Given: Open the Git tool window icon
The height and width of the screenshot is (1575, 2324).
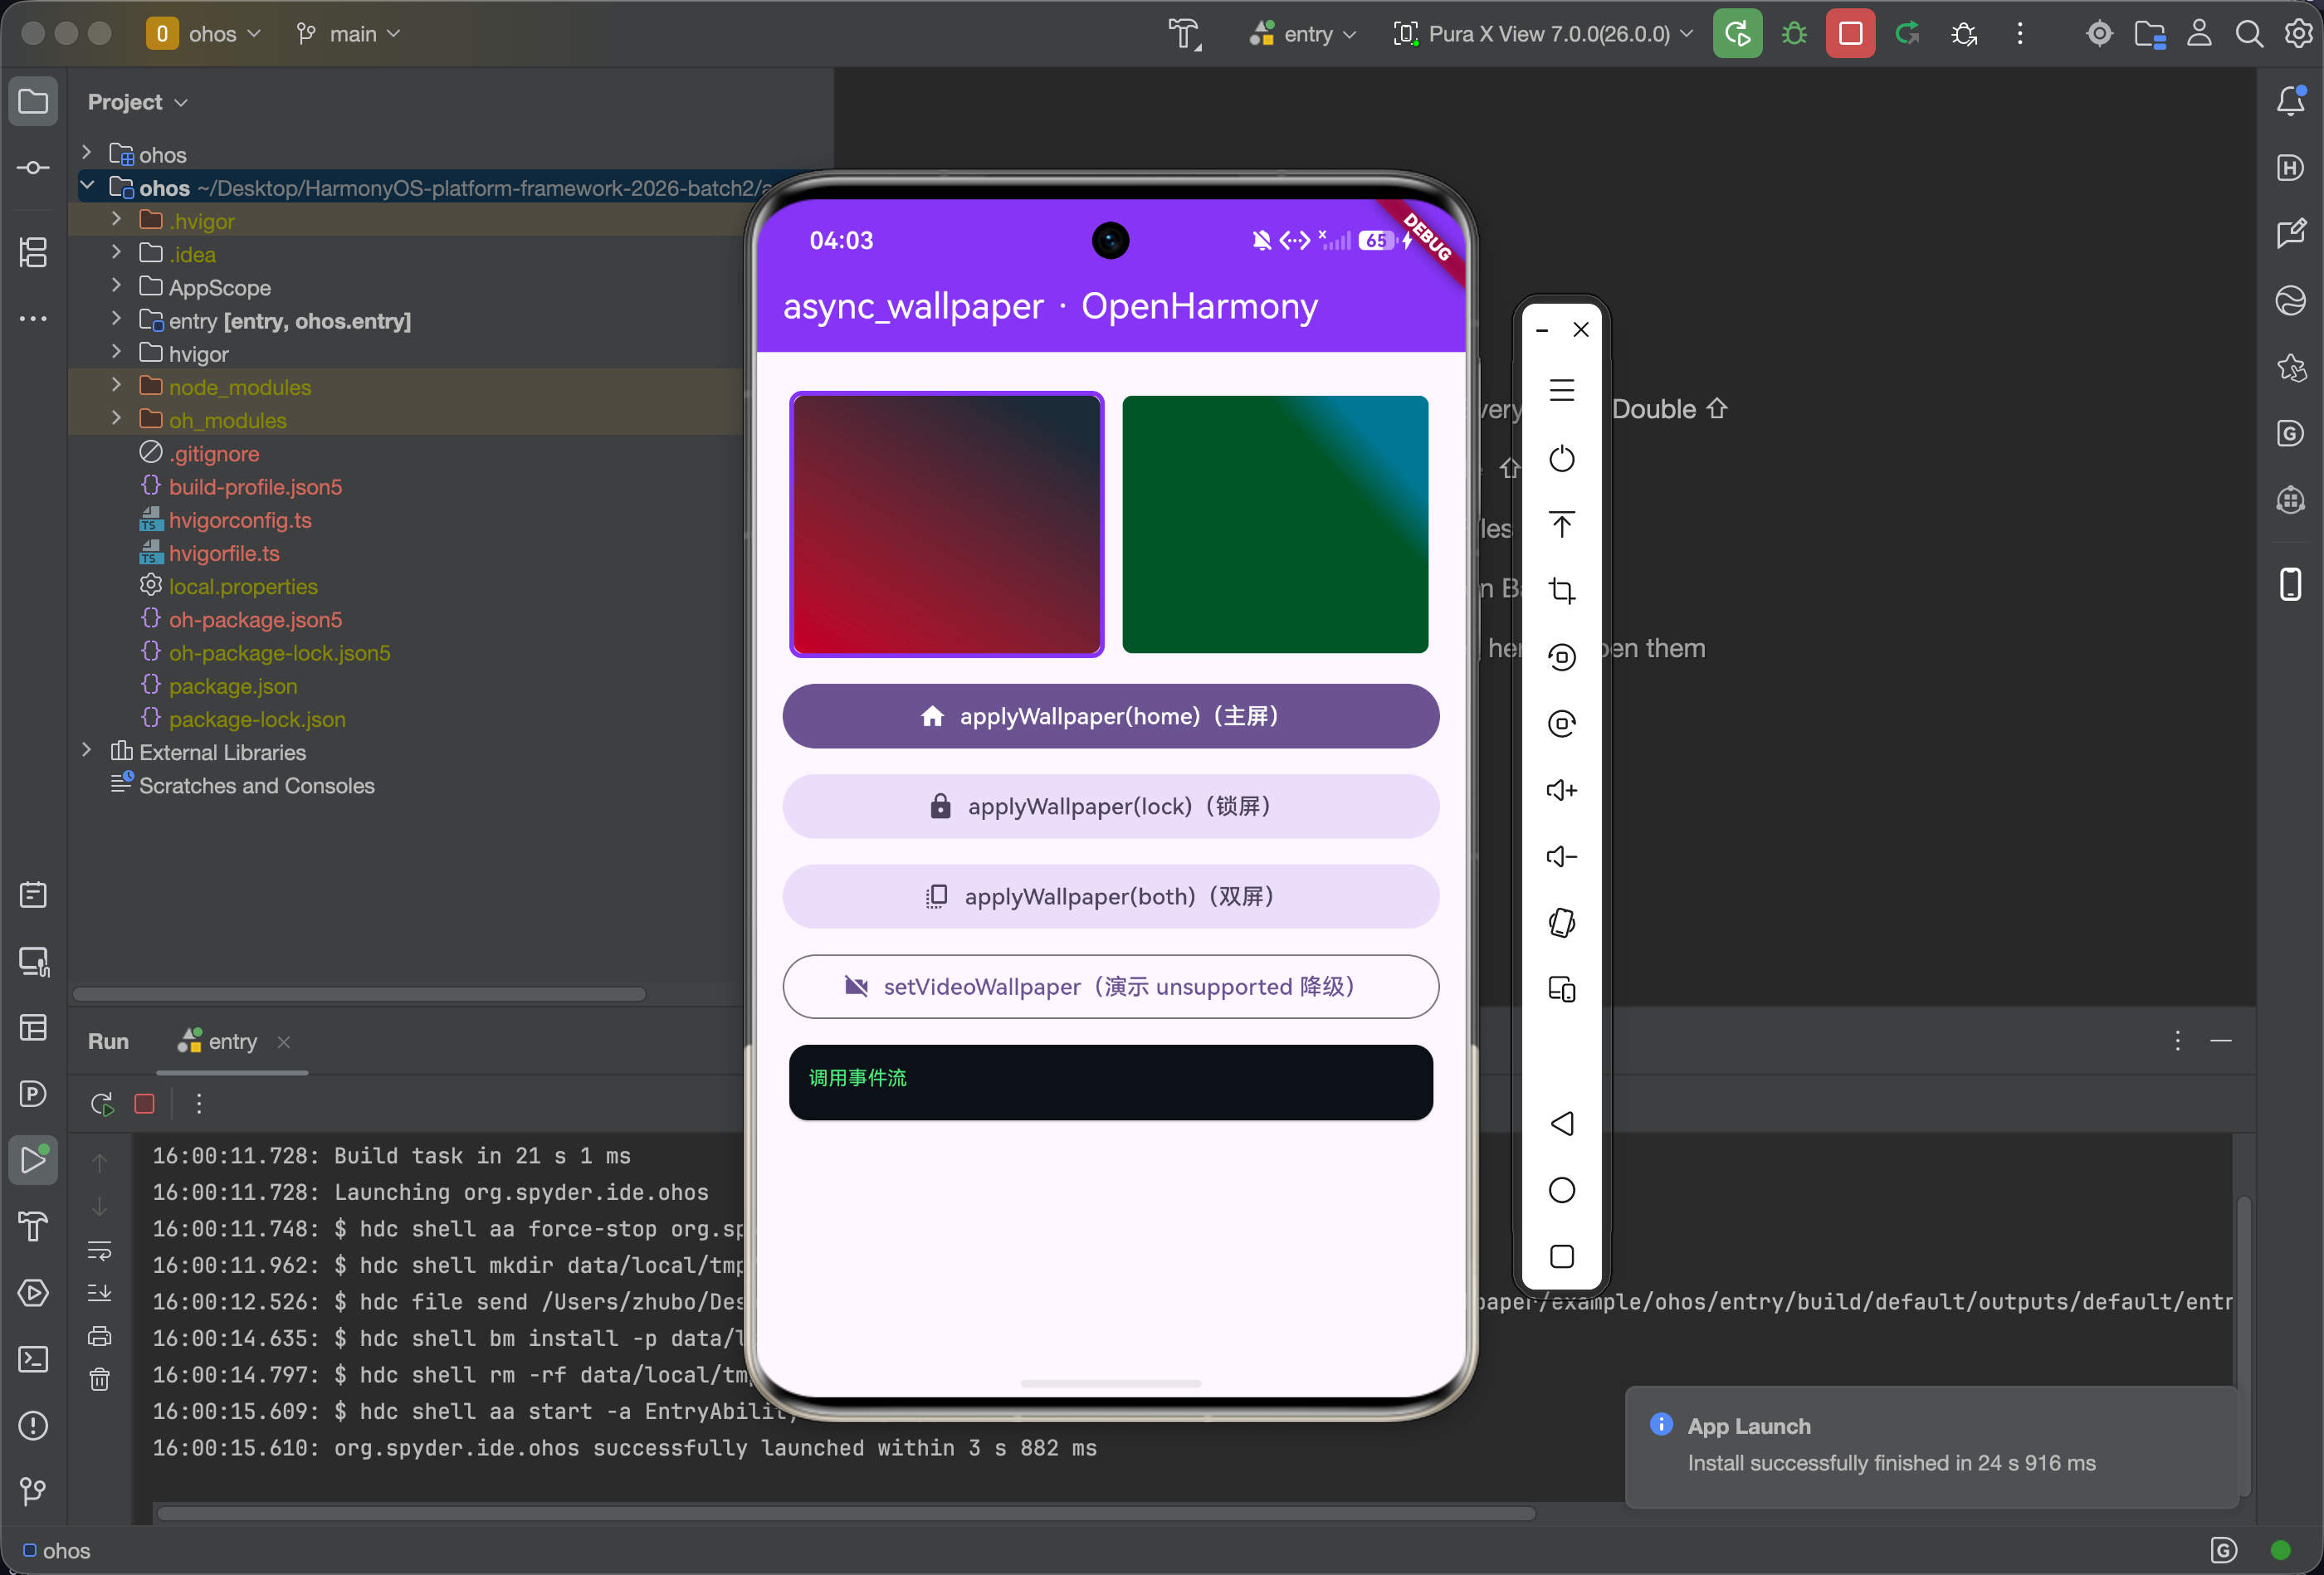Looking at the screenshot, I should pos(33,1492).
